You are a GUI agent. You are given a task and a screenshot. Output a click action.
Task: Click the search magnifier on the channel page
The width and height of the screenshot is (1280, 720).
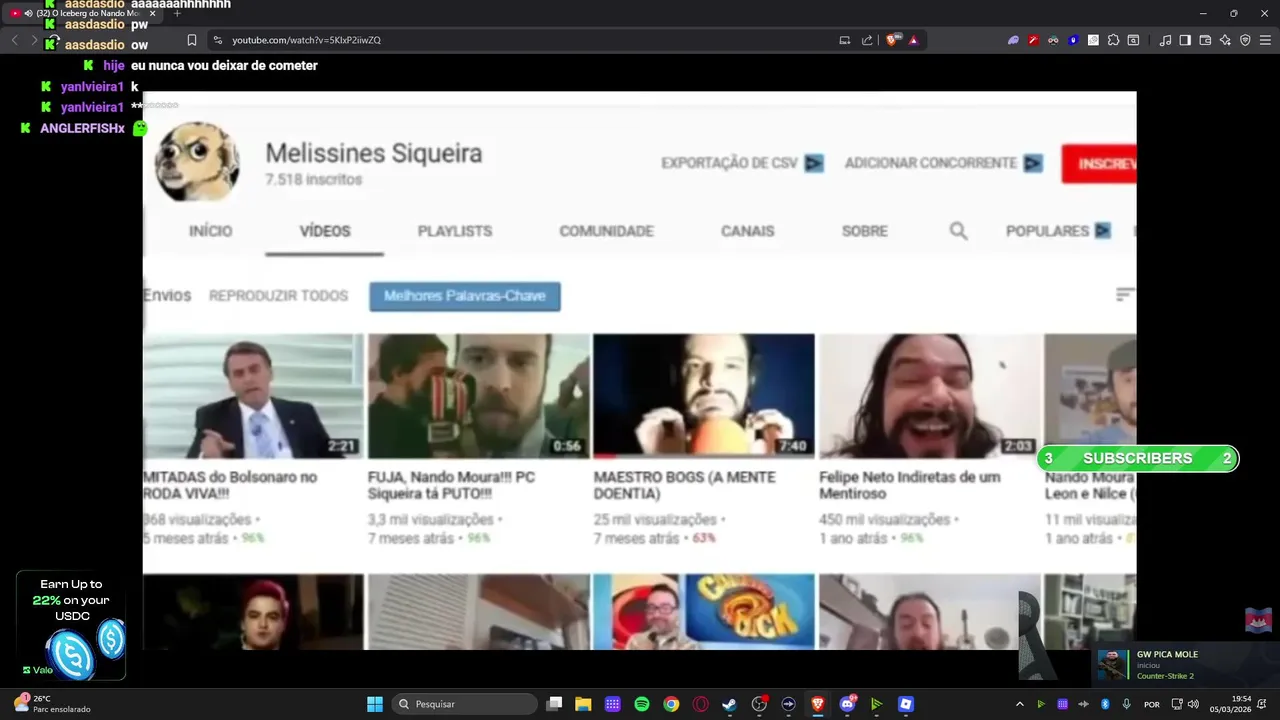958,231
